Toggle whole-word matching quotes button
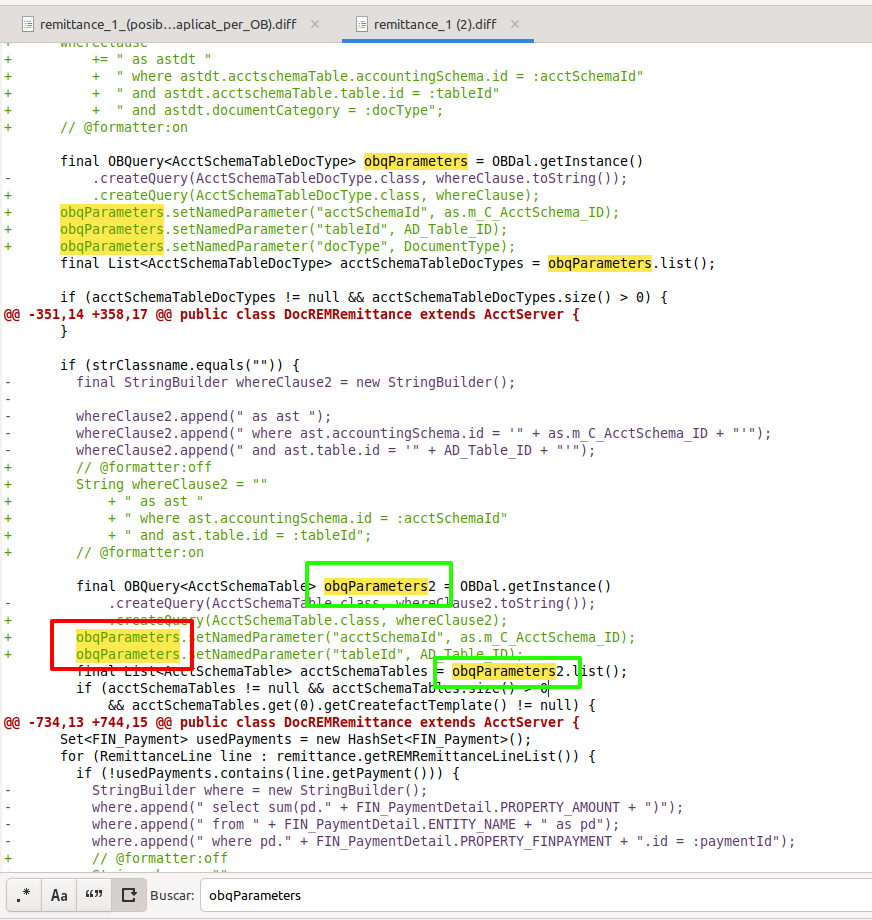 click(94, 895)
